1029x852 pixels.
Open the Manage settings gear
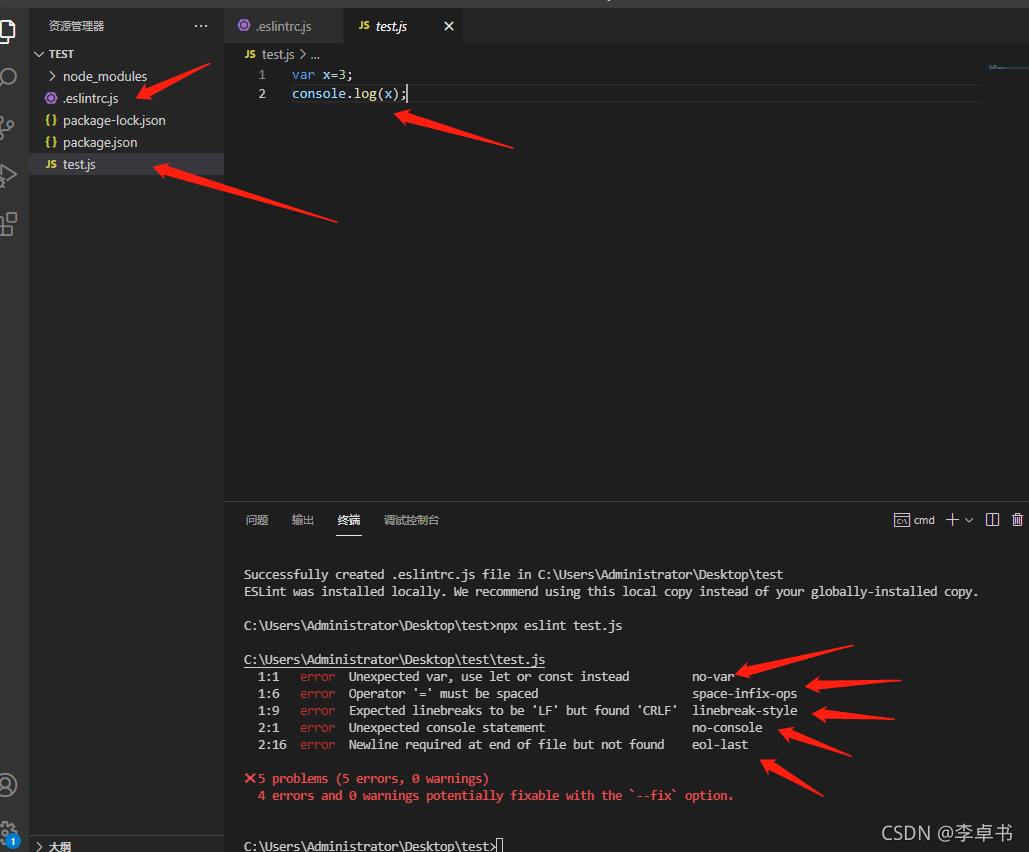point(8,832)
